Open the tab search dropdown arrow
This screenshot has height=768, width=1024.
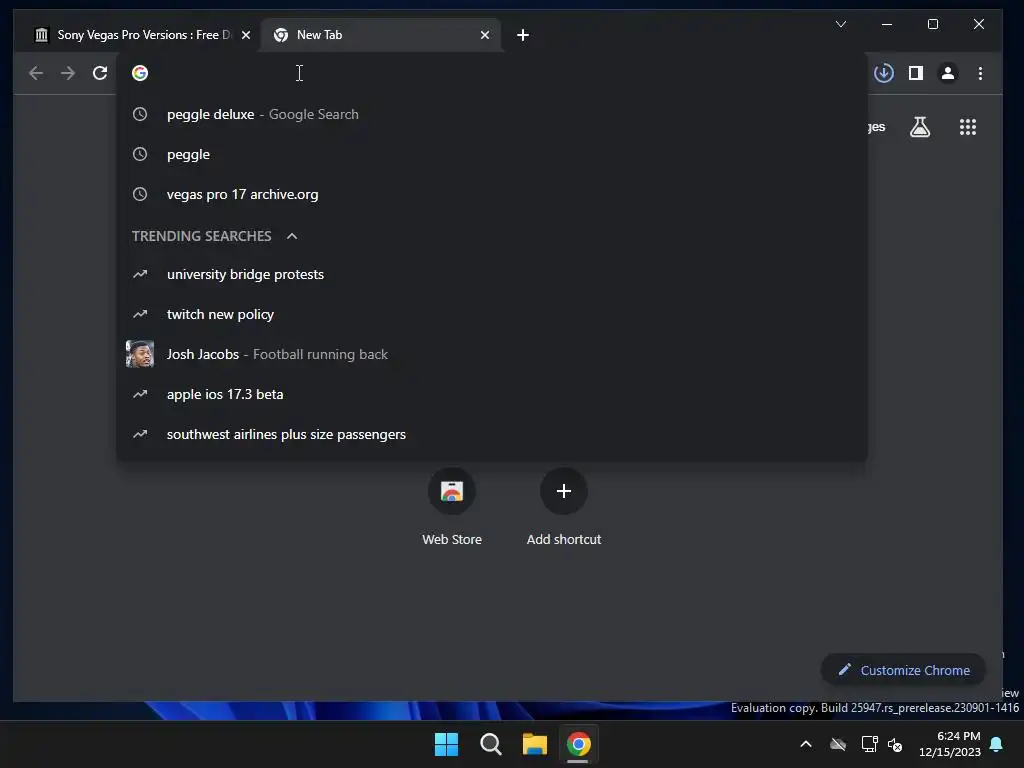(x=841, y=24)
